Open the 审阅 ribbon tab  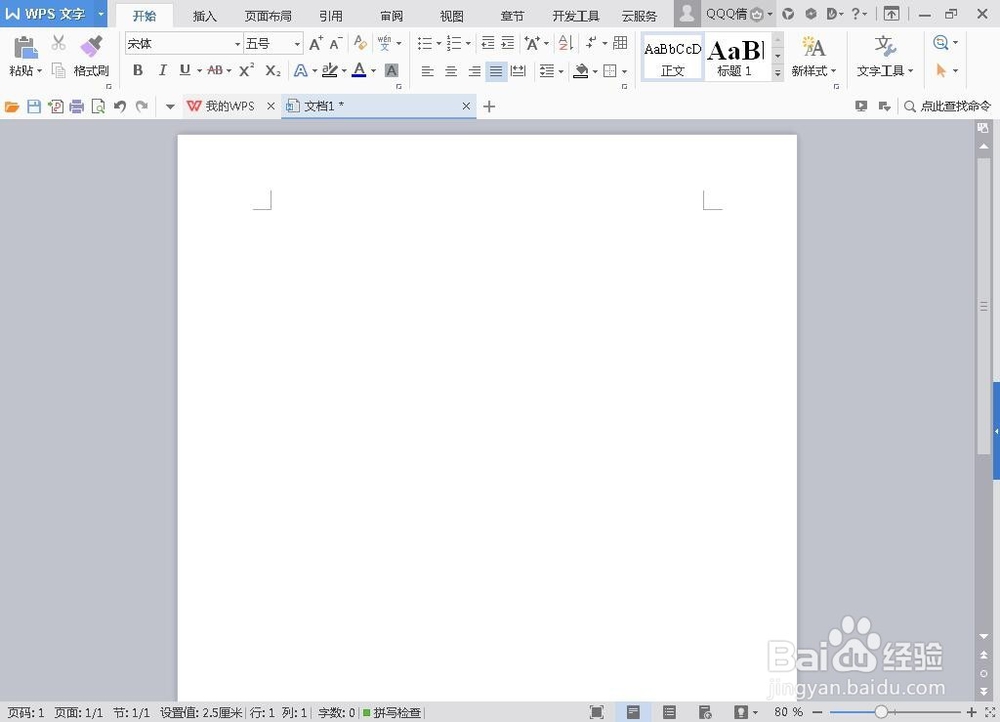[x=392, y=16]
